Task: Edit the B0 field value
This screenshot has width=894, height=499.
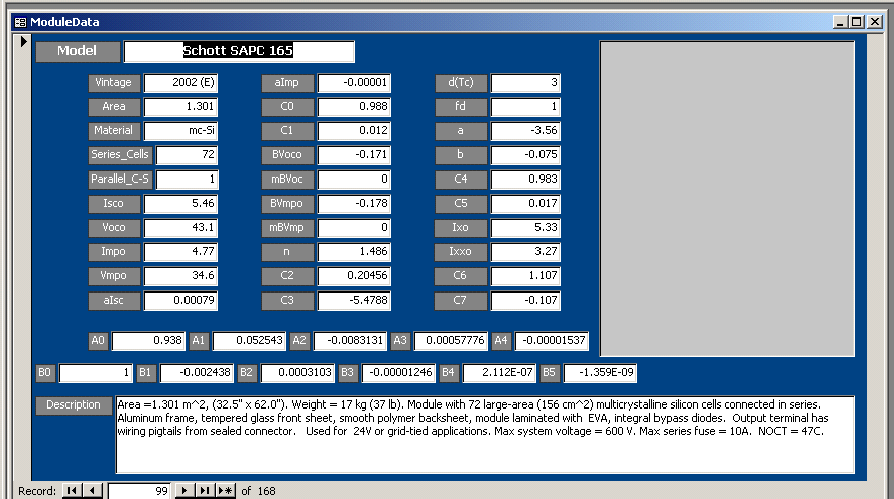Action: (x=95, y=373)
